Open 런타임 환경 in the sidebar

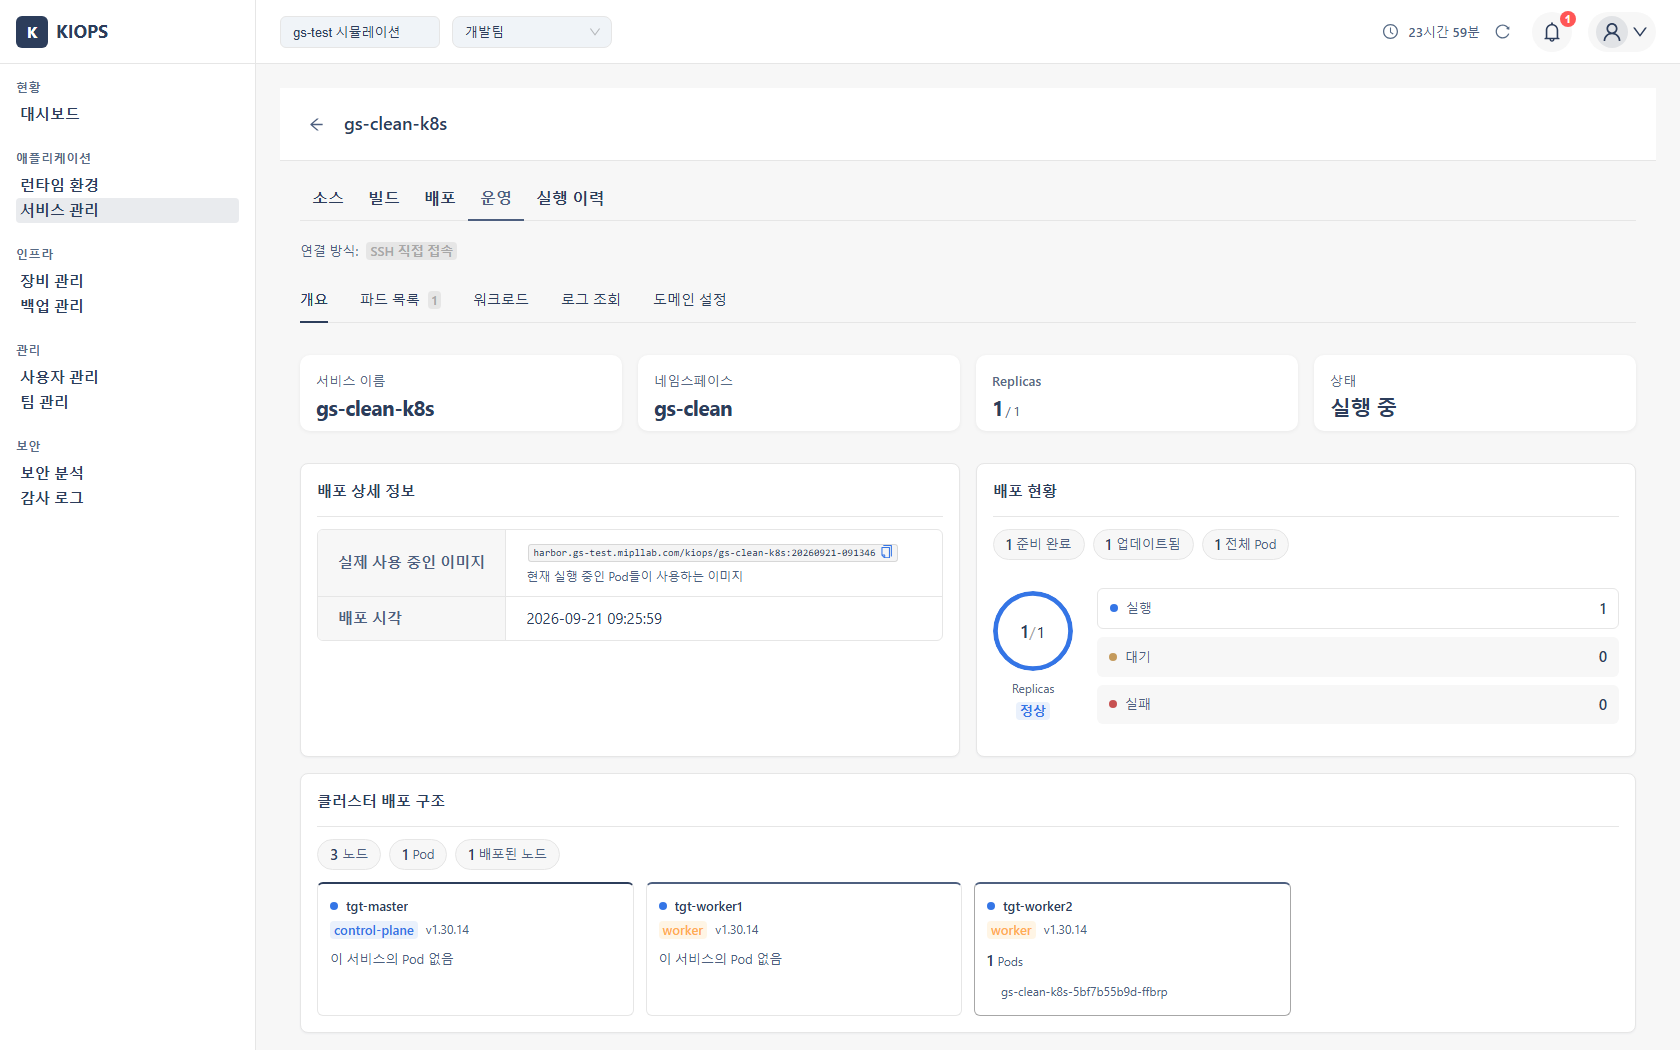point(128,185)
